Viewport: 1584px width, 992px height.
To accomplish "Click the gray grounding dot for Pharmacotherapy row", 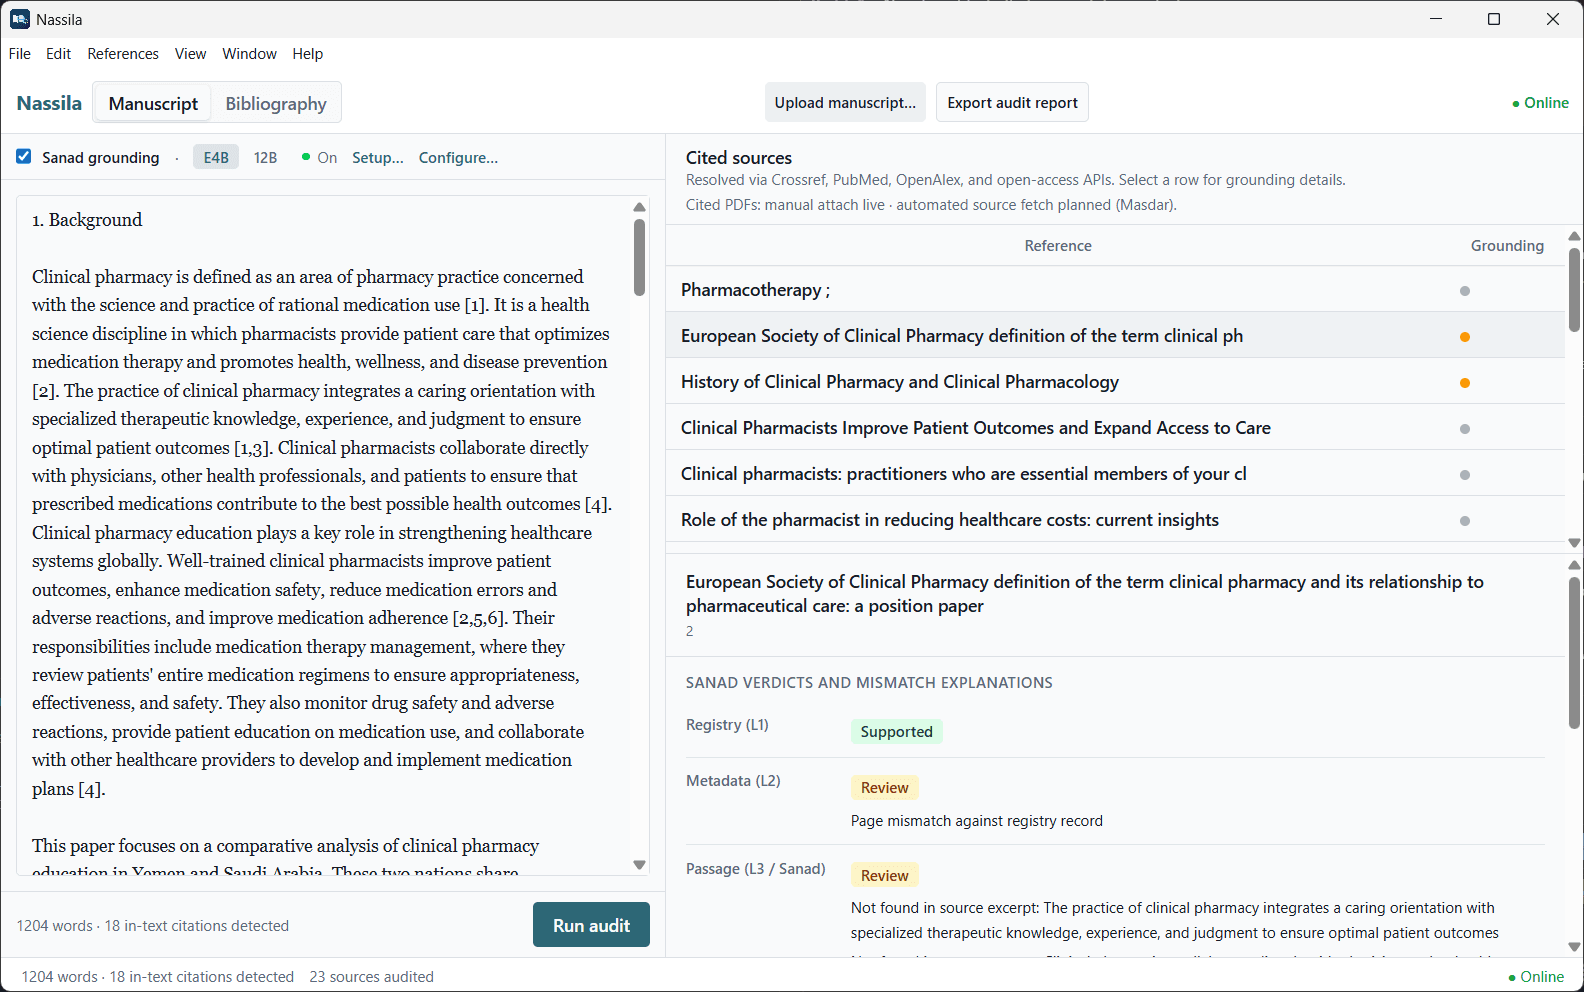I will click(1465, 291).
